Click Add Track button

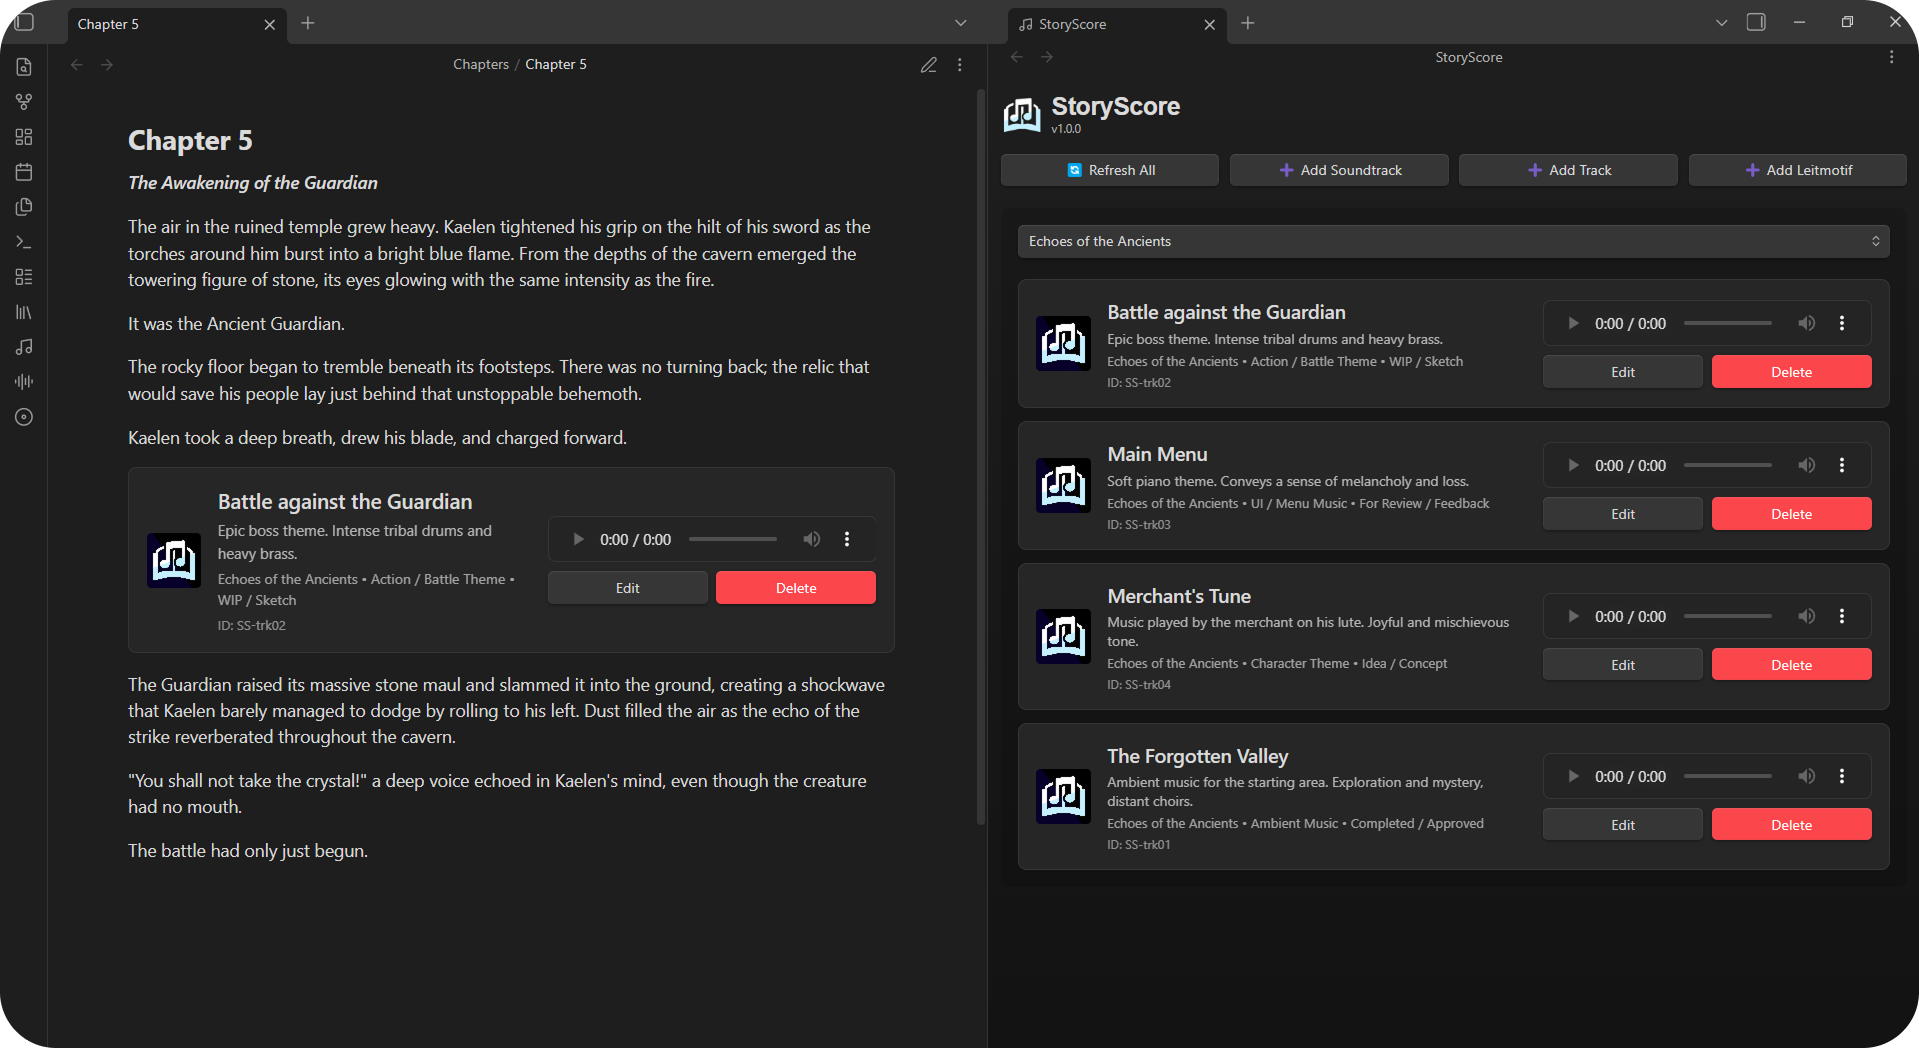pyautogui.click(x=1568, y=170)
